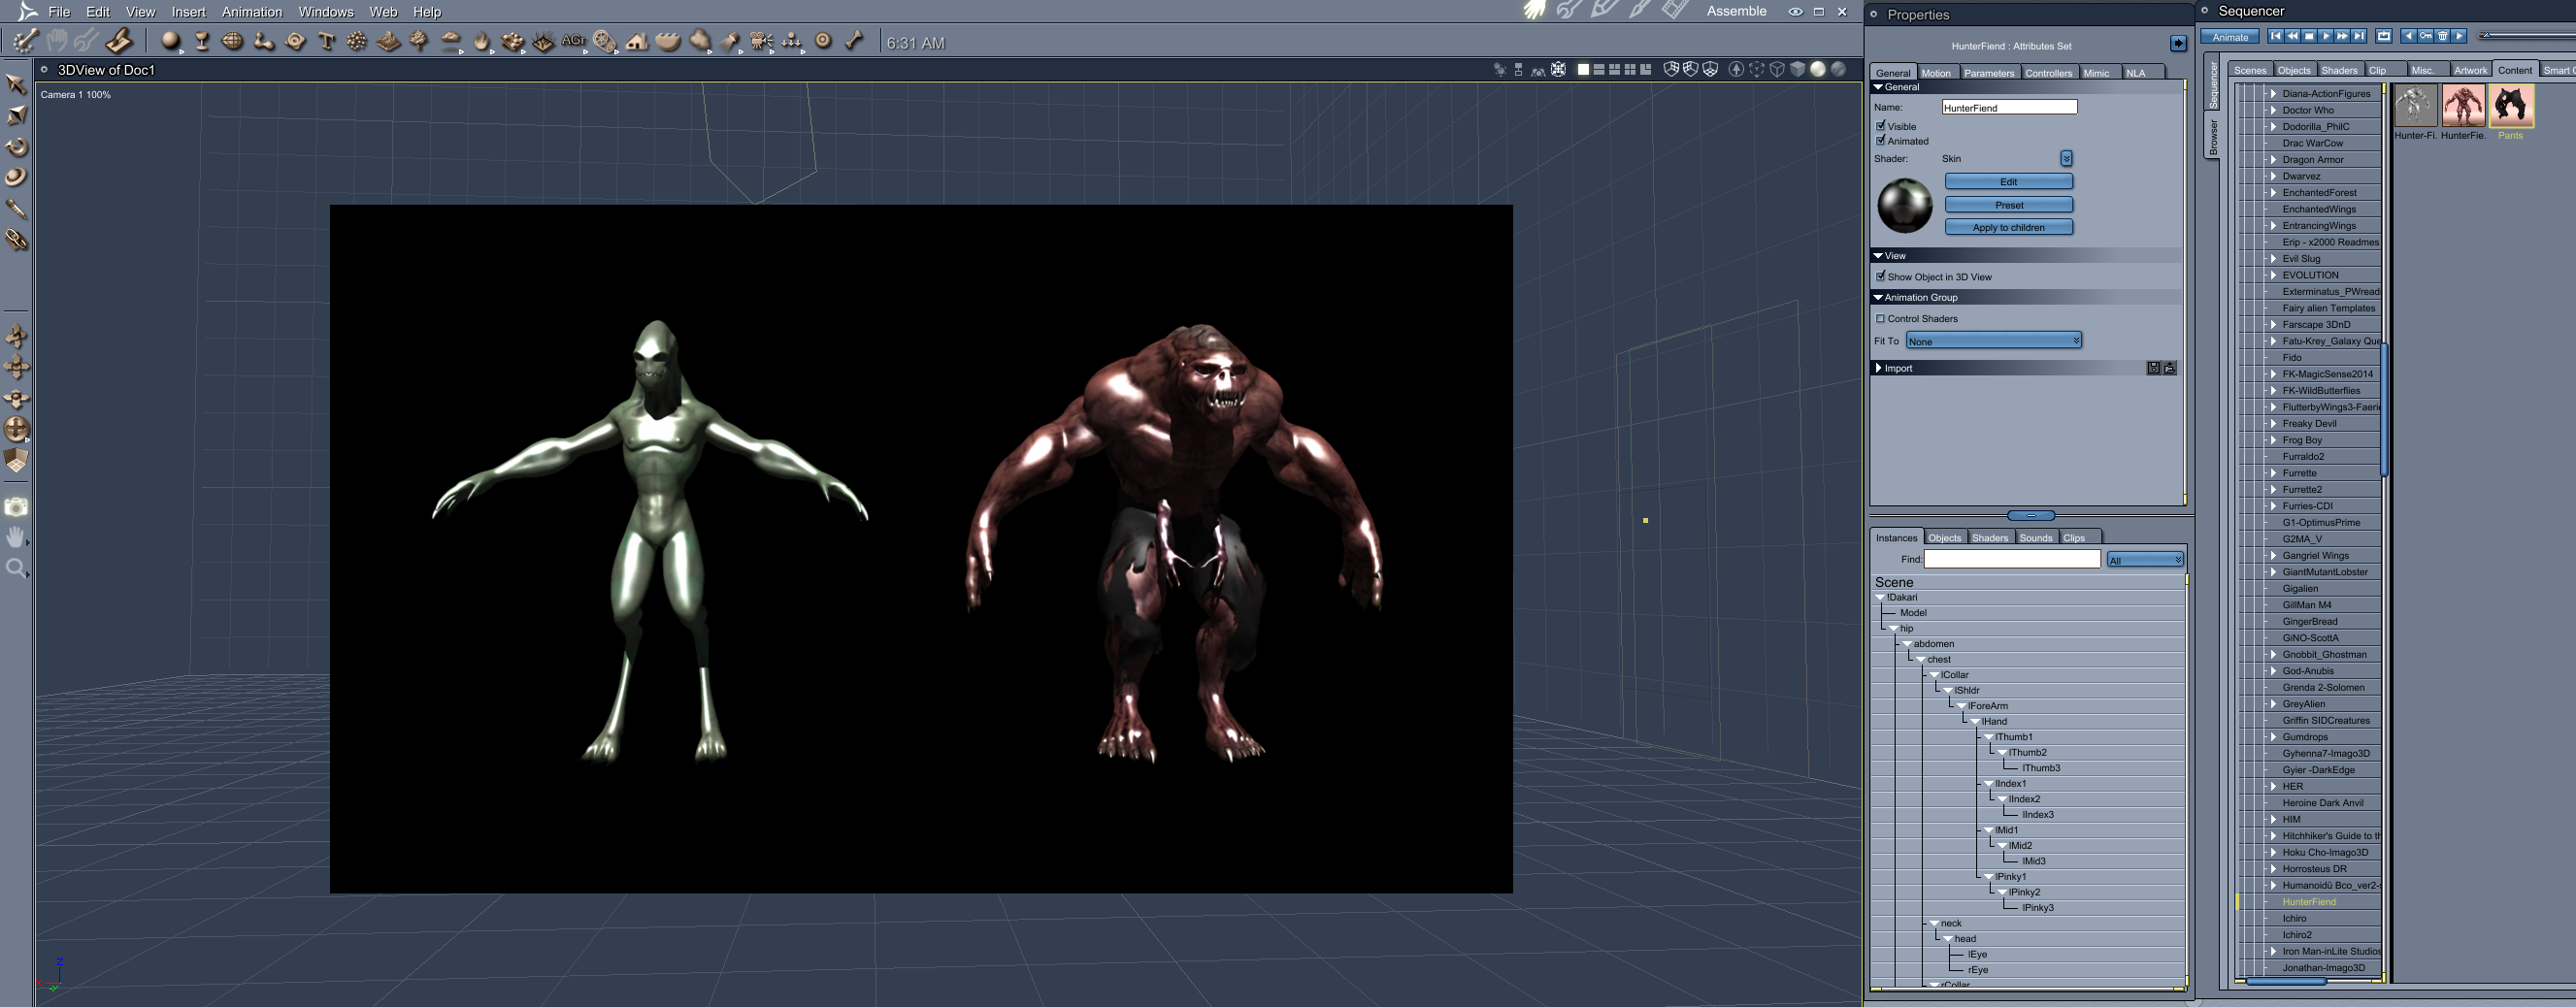Click the fire effect icon

tap(482, 41)
